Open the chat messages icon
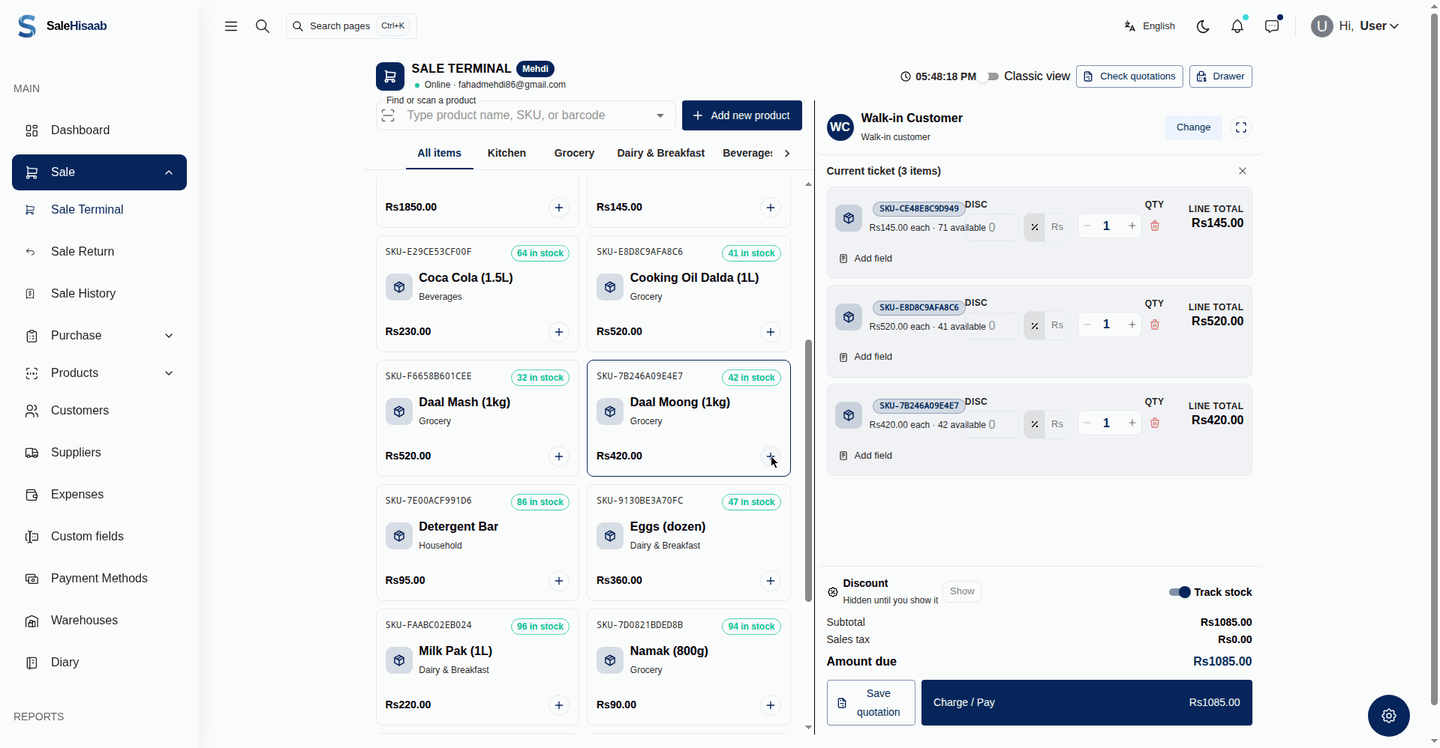This screenshot has width=1440, height=748. coord(1272,26)
